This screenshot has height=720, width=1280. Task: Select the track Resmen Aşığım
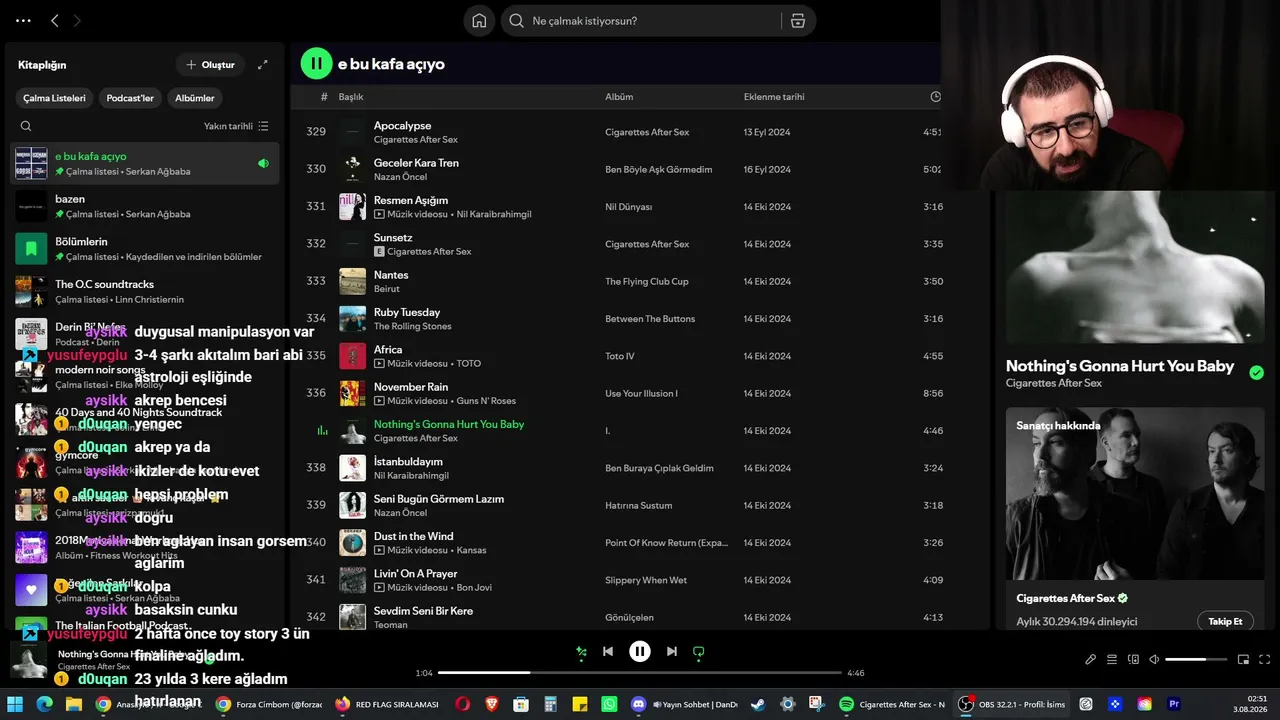[x=411, y=200]
